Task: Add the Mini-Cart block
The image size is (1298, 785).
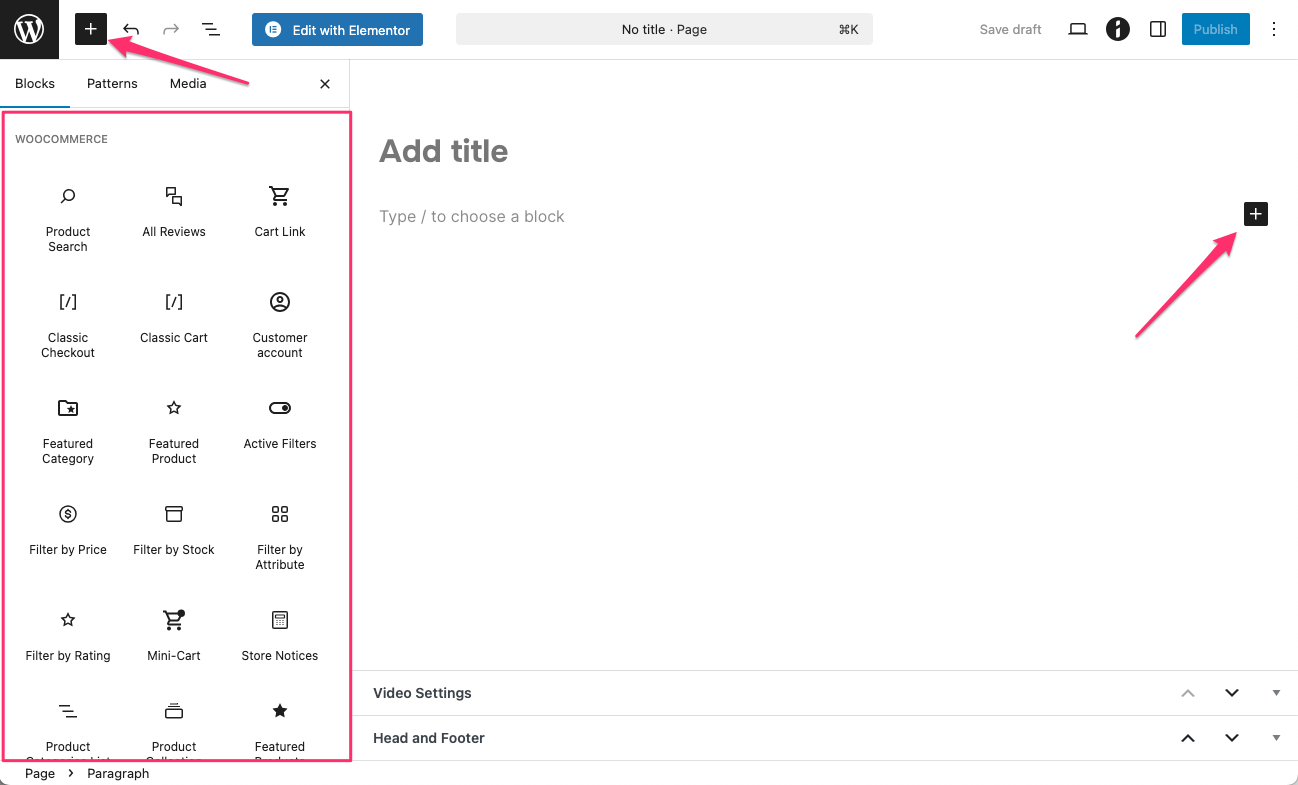Action: tap(174, 635)
